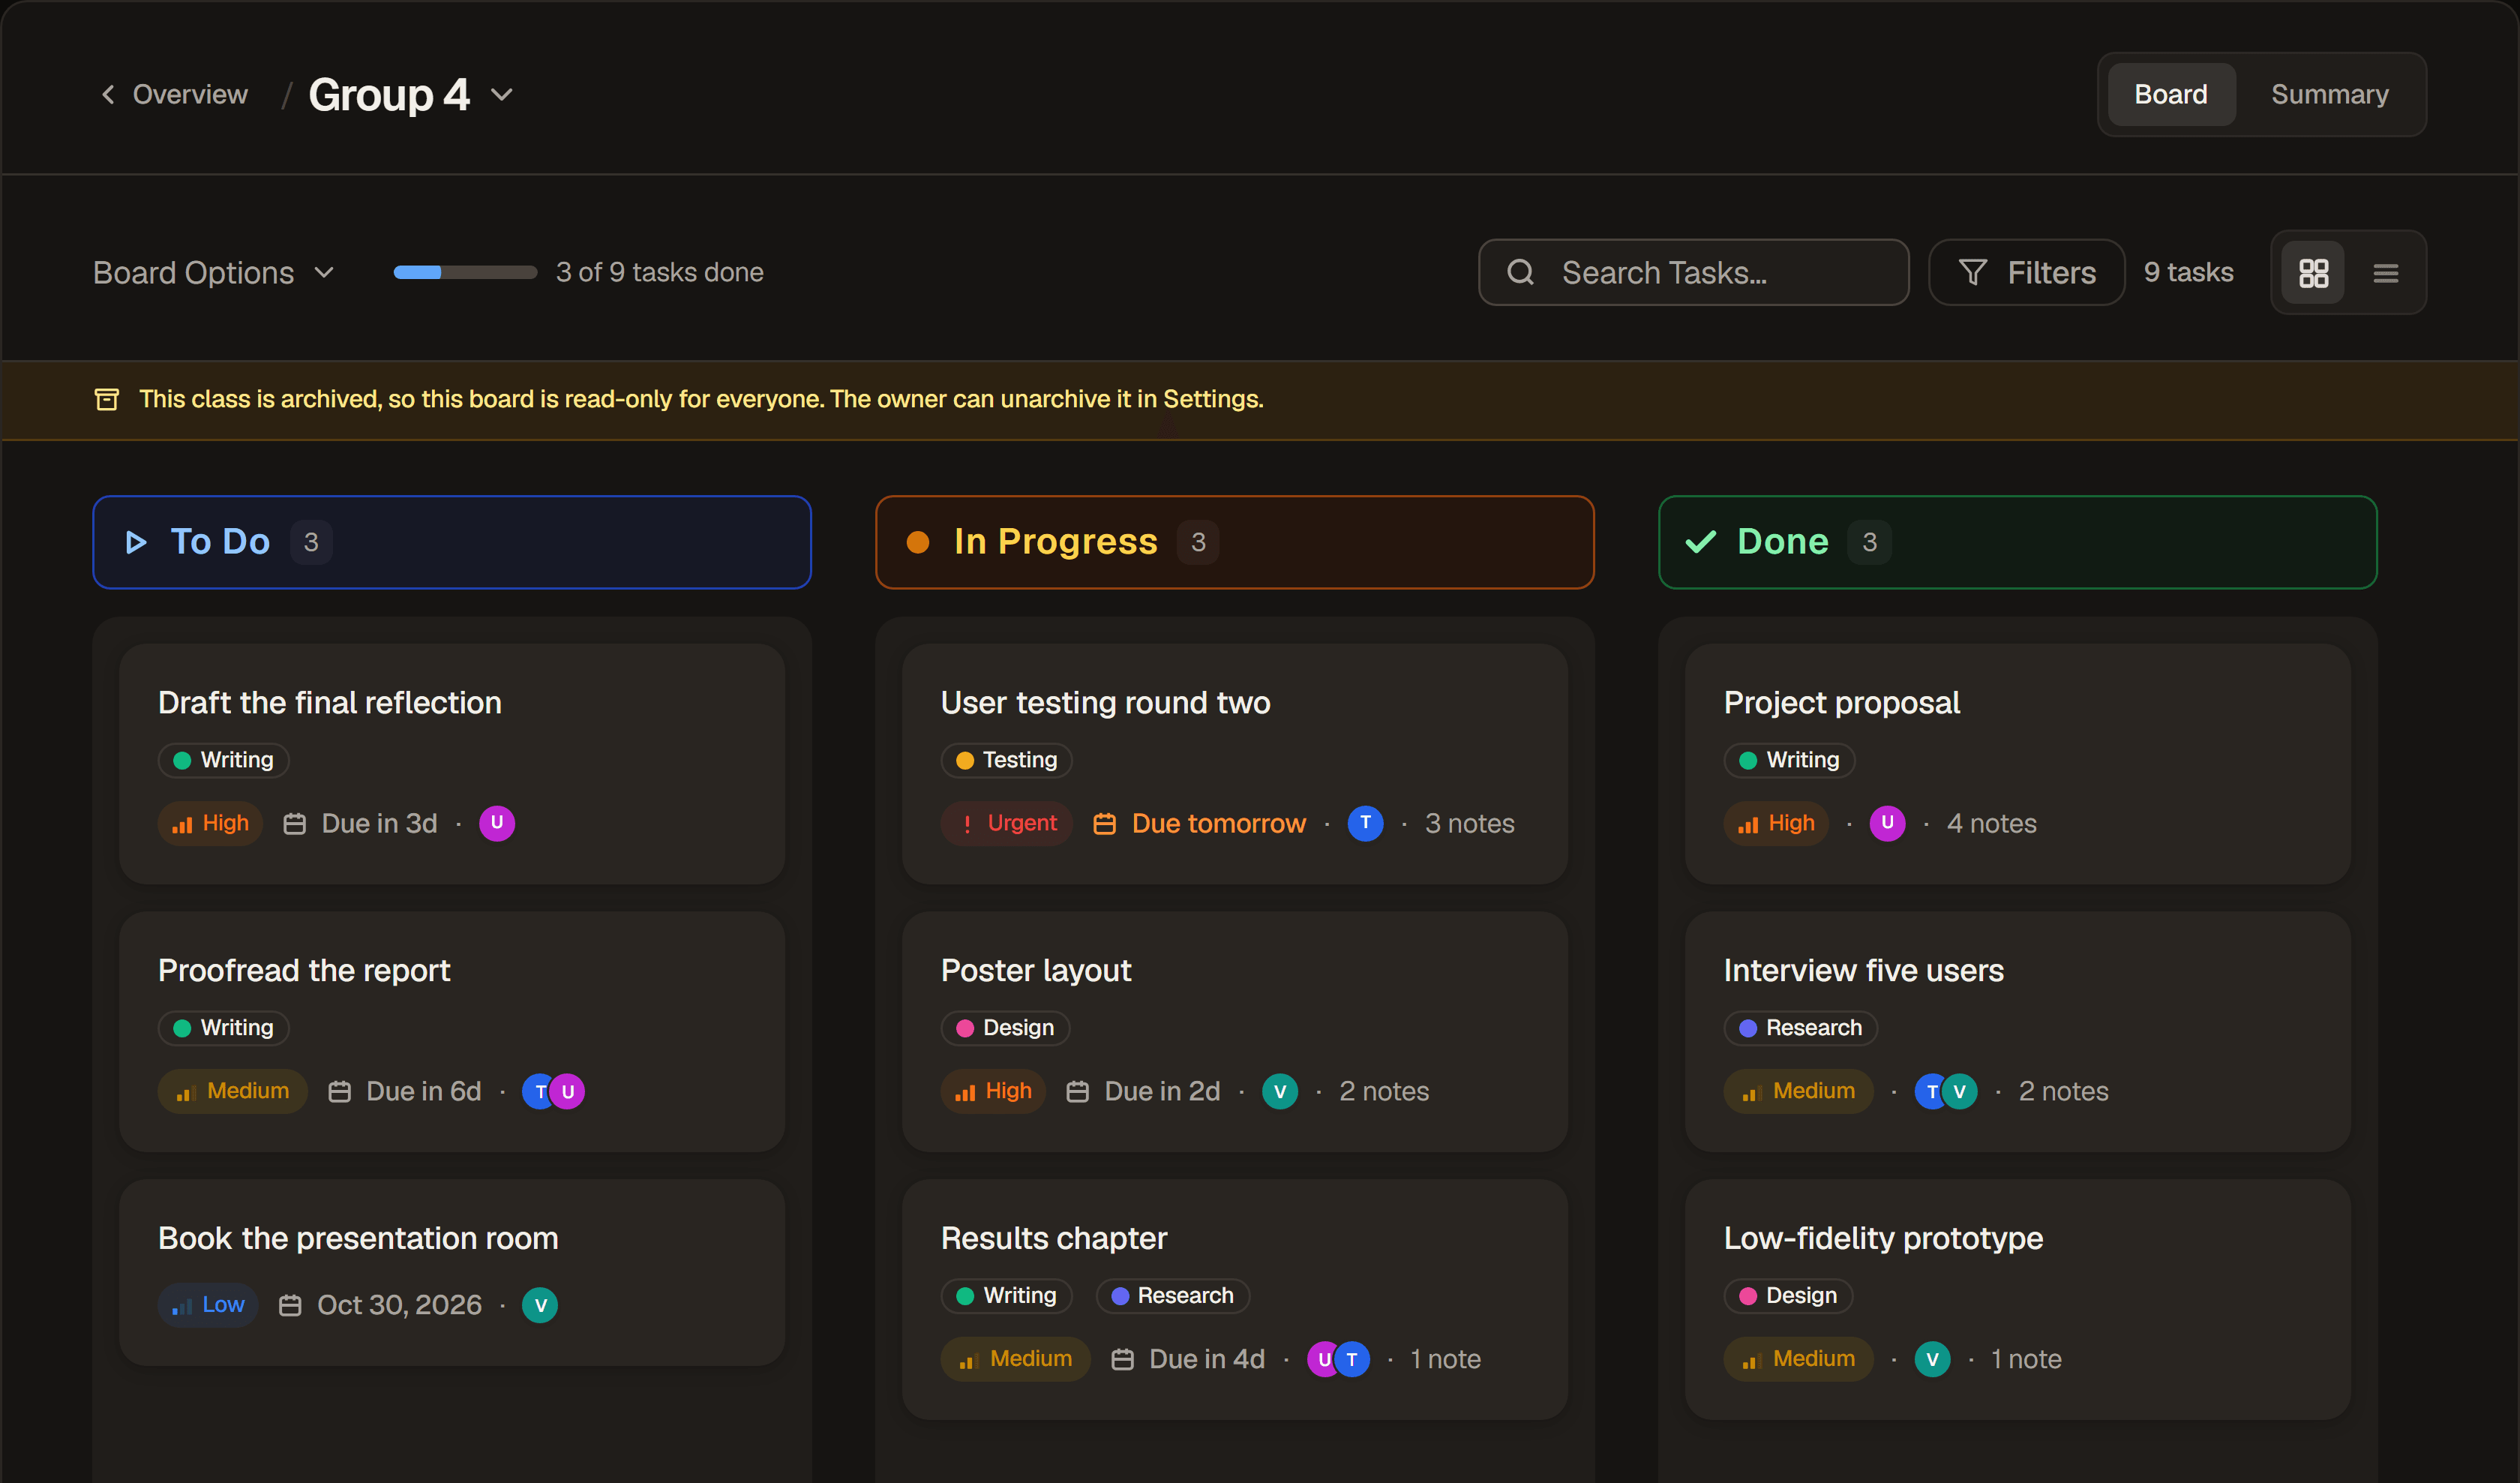Screen dimensions: 2520x1483
Task: Click the In Progress orange dot
Action: coord(918,542)
